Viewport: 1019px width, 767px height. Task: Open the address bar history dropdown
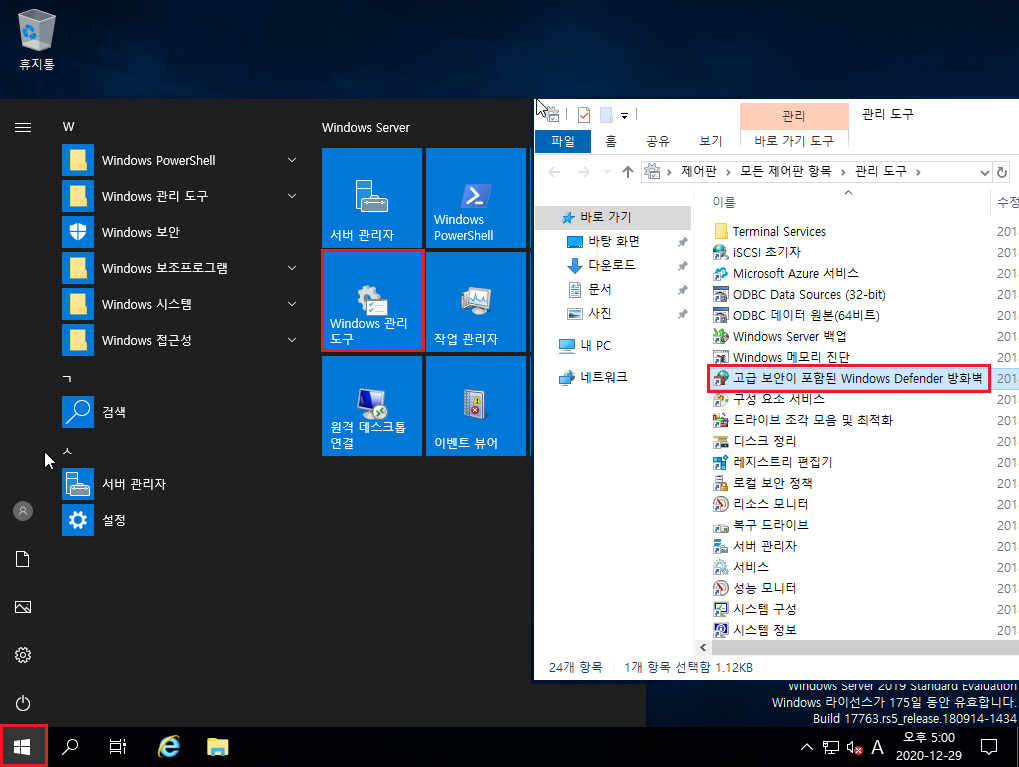tap(985, 172)
